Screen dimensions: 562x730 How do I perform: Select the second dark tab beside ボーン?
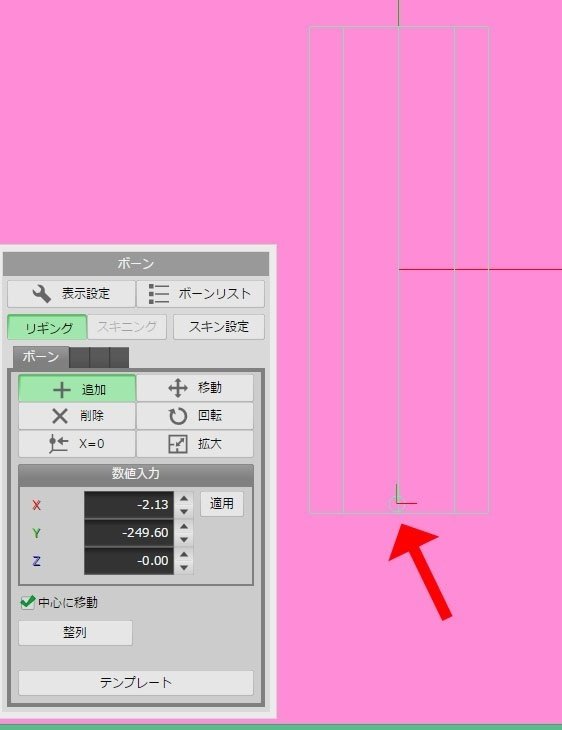click(100, 358)
